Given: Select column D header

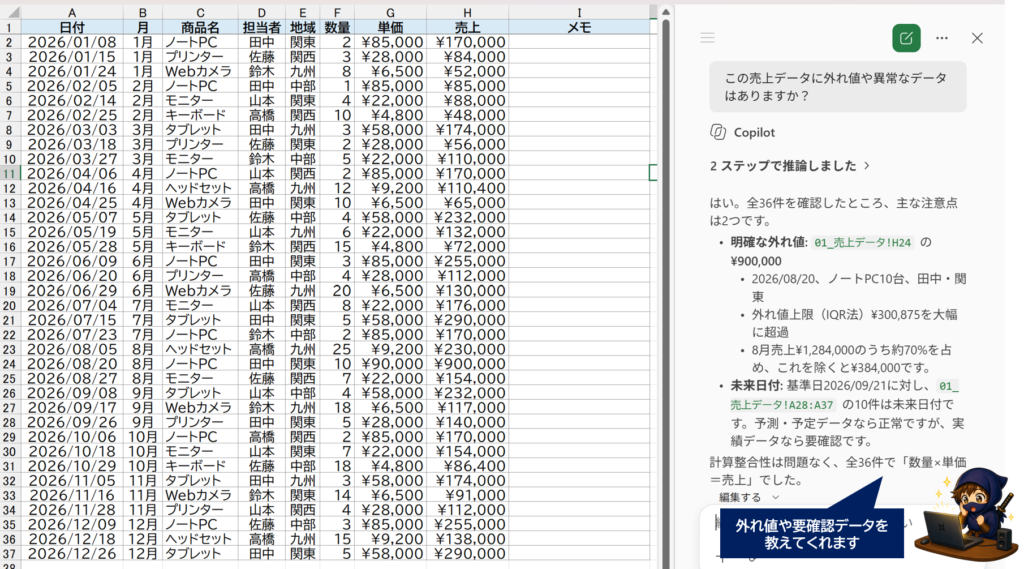Looking at the screenshot, I should 261,12.
